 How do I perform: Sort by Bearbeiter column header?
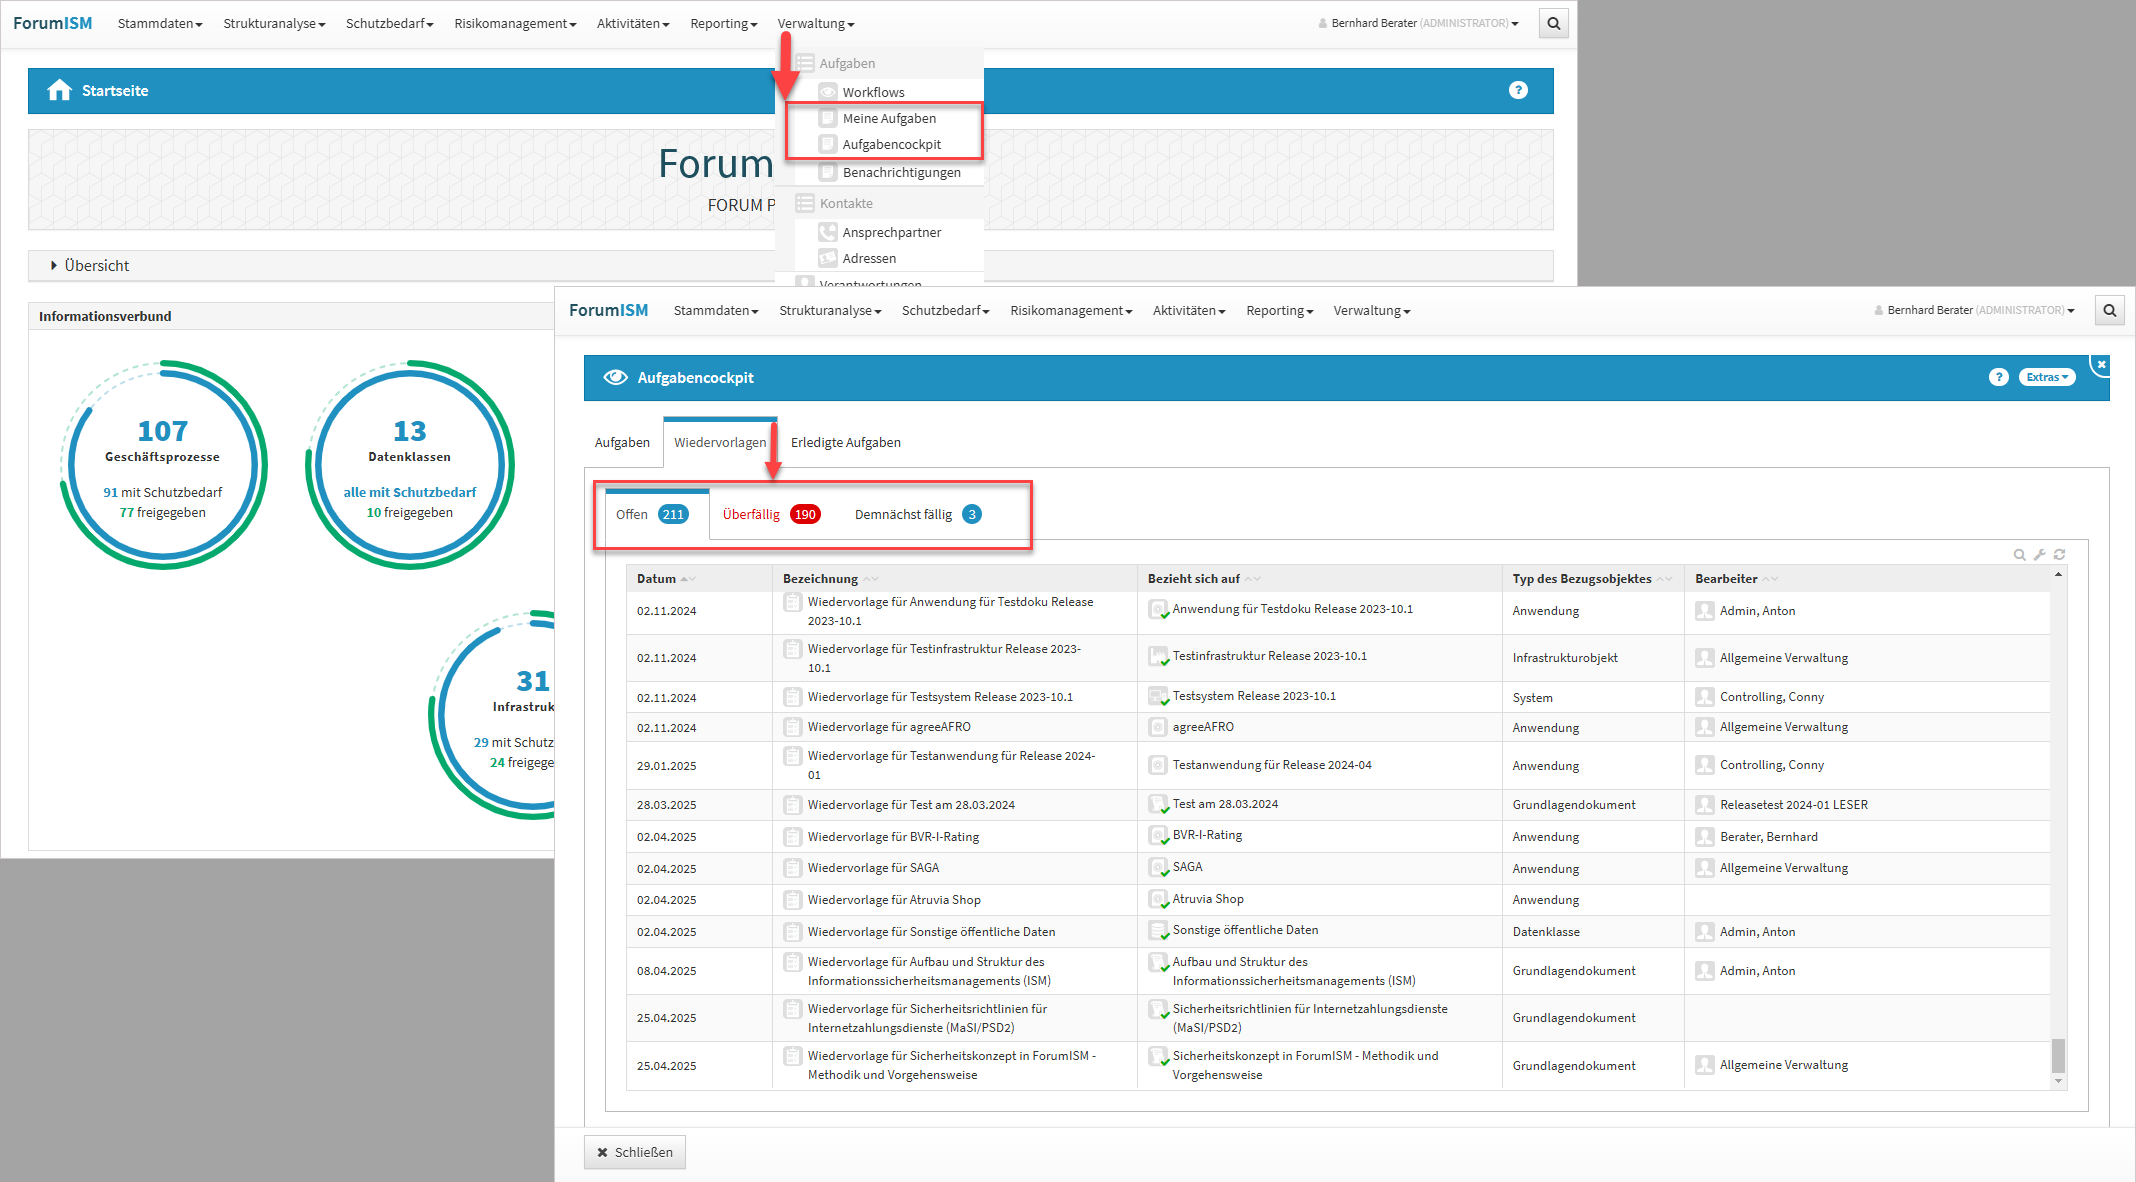(x=1726, y=579)
